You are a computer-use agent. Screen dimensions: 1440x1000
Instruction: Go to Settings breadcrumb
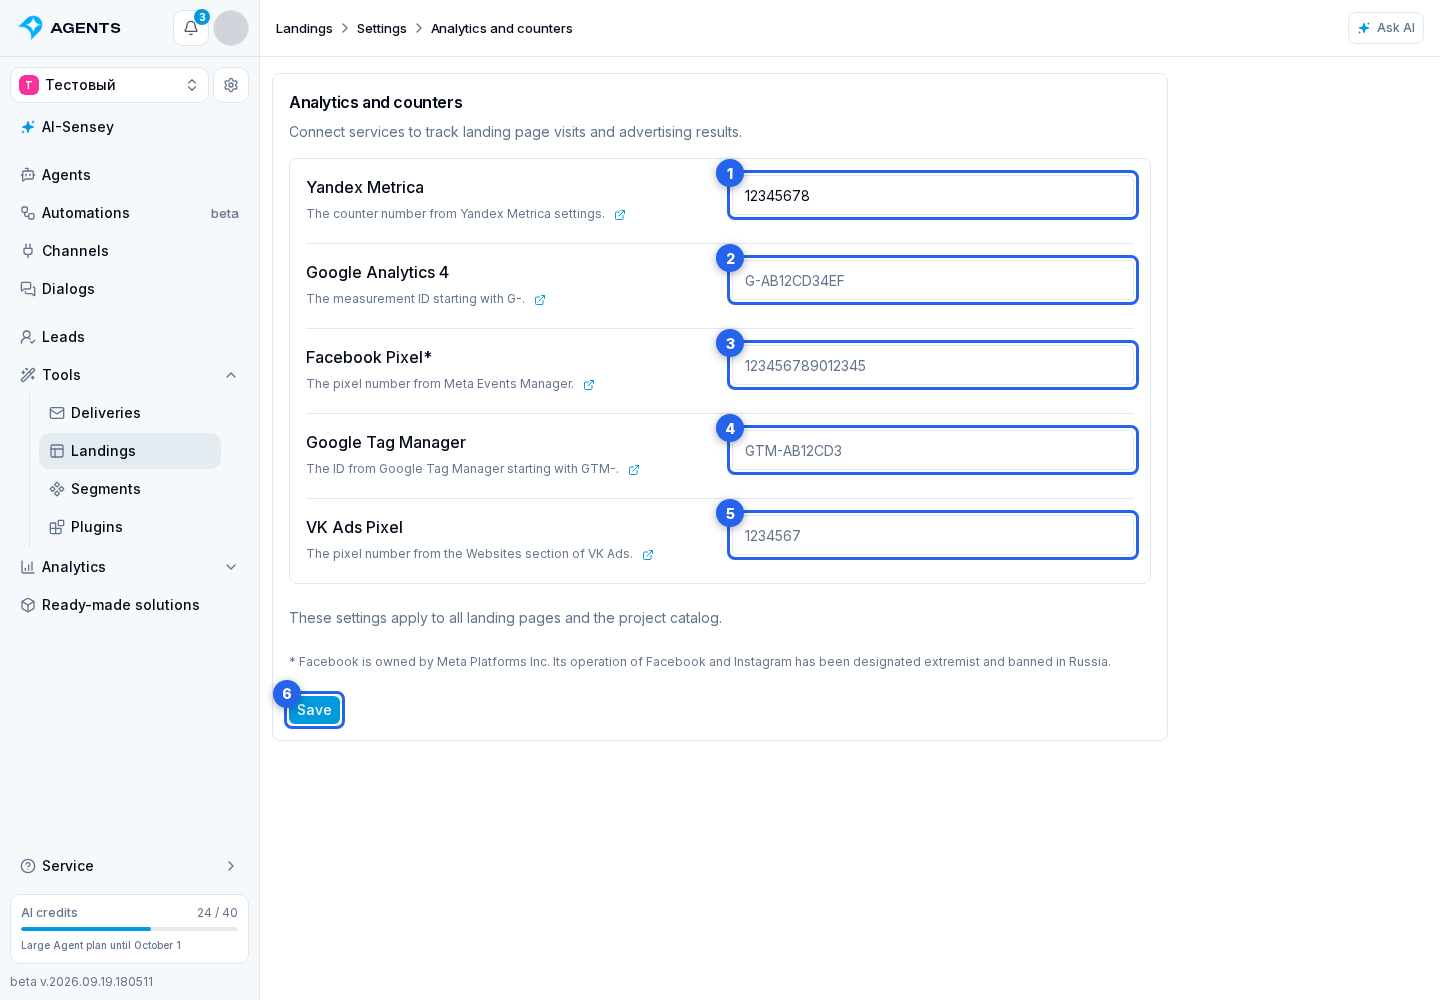point(382,29)
